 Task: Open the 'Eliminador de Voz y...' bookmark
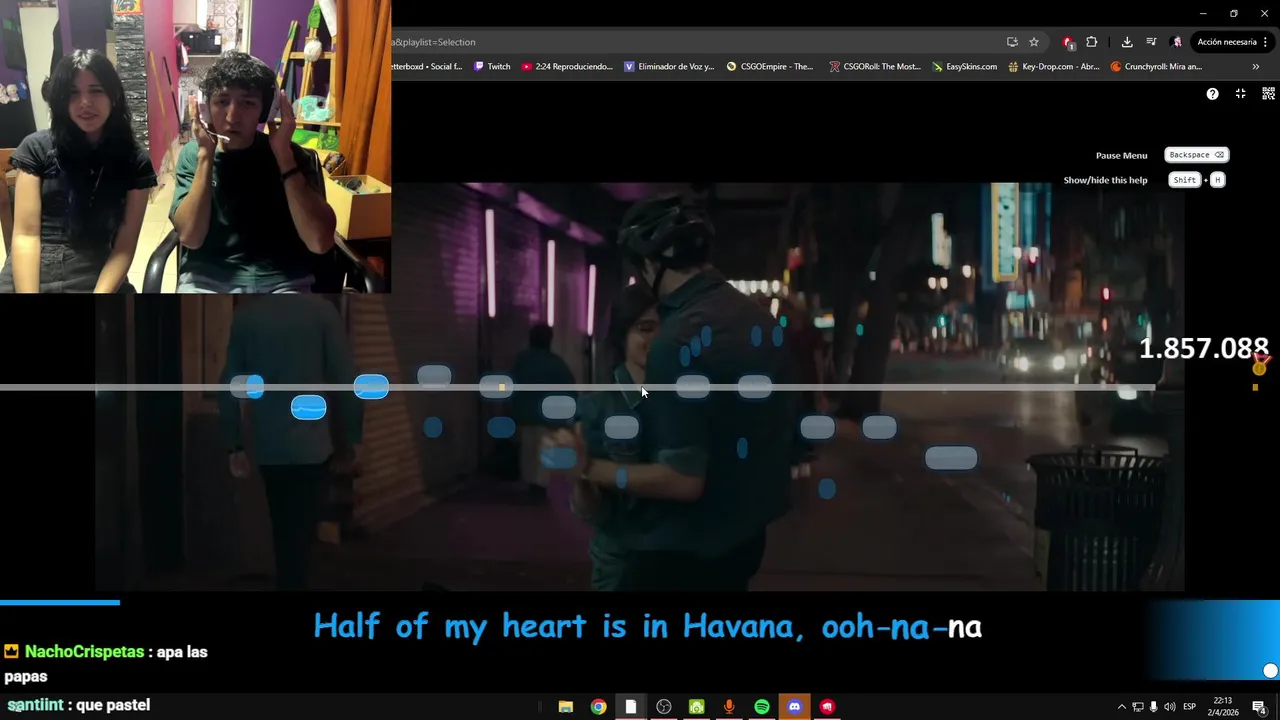669,67
